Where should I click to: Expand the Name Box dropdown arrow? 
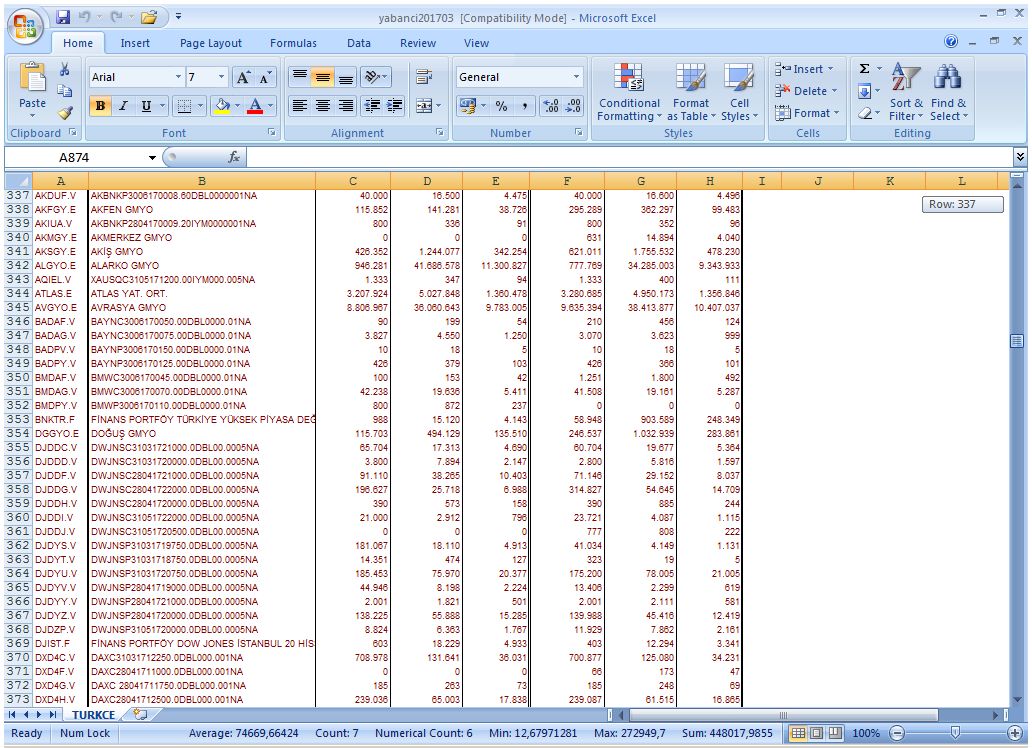(152, 157)
